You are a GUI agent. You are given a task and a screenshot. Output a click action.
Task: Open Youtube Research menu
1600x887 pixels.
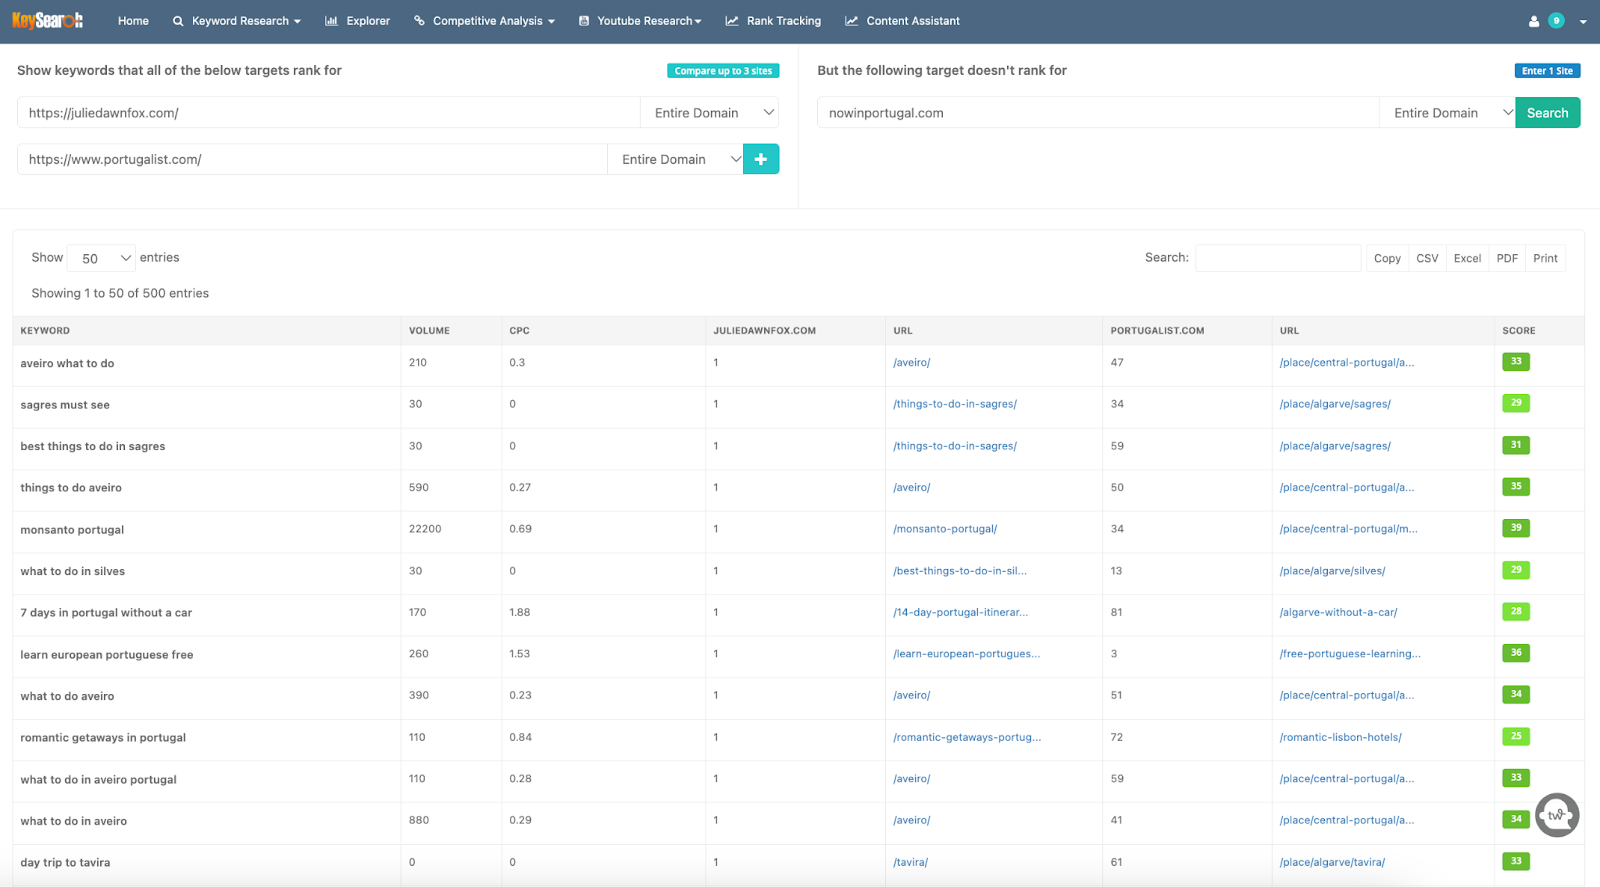pyautogui.click(x=640, y=21)
